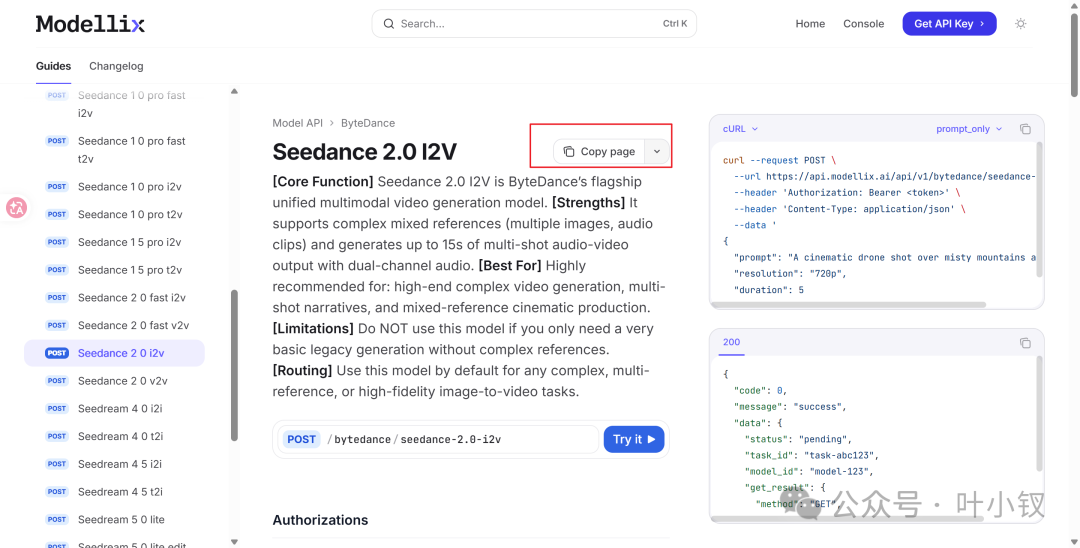Viewport: 1080px width, 548px height.
Task: Open the cURL language dropdown
Action: click(x=740, y=129)
